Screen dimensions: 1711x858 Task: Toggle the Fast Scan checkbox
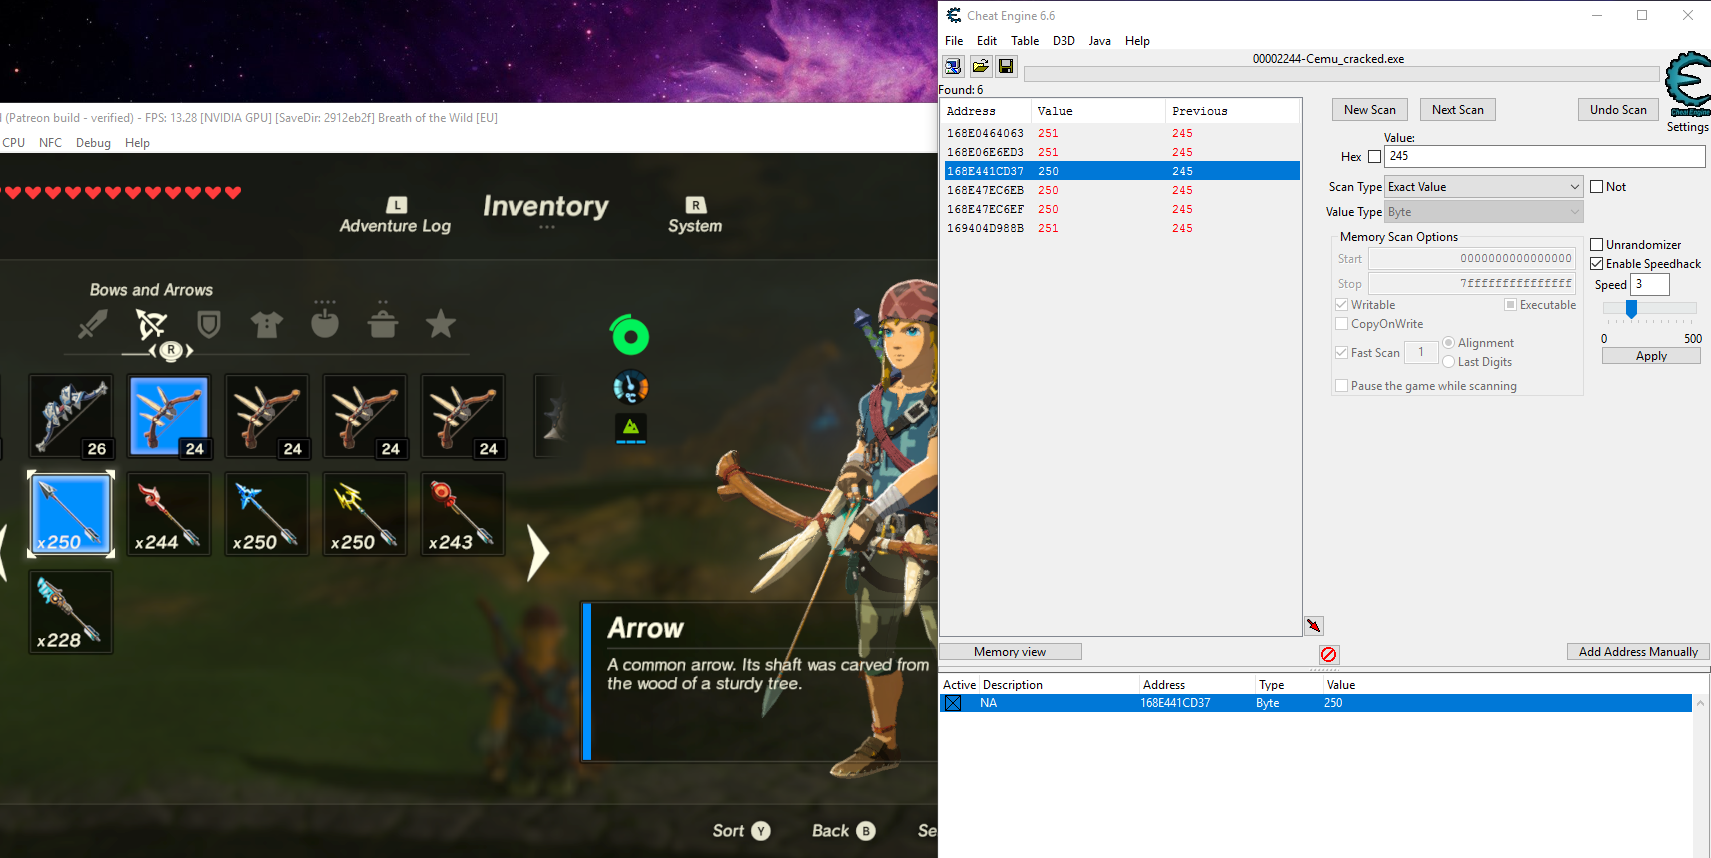point(1342,353)
